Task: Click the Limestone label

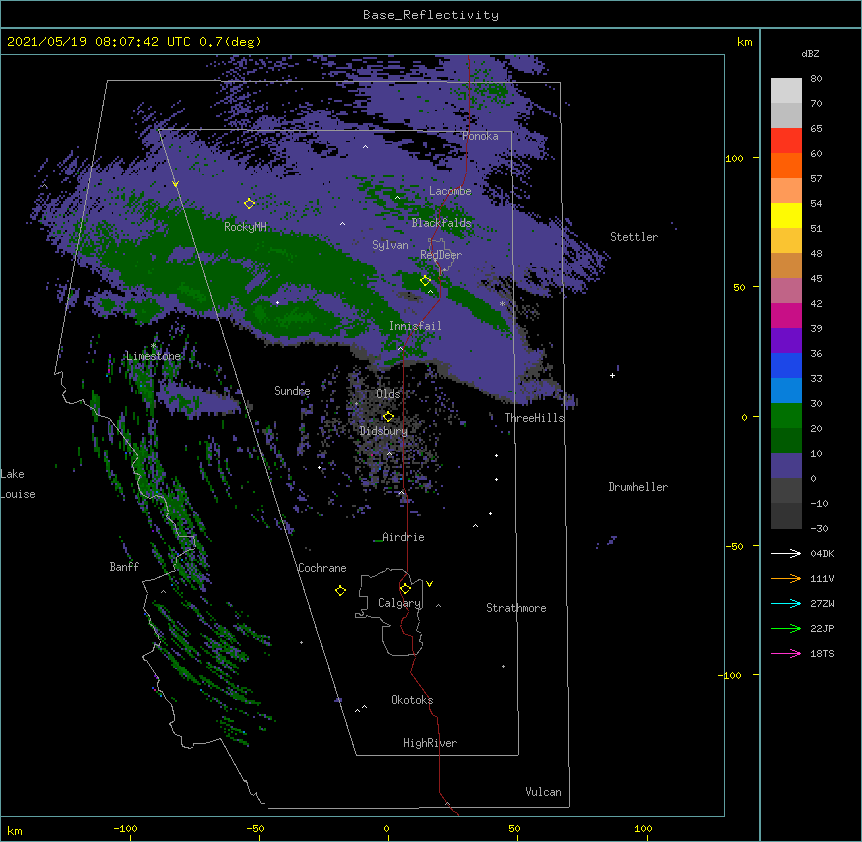Action: (x=153, y=356)
